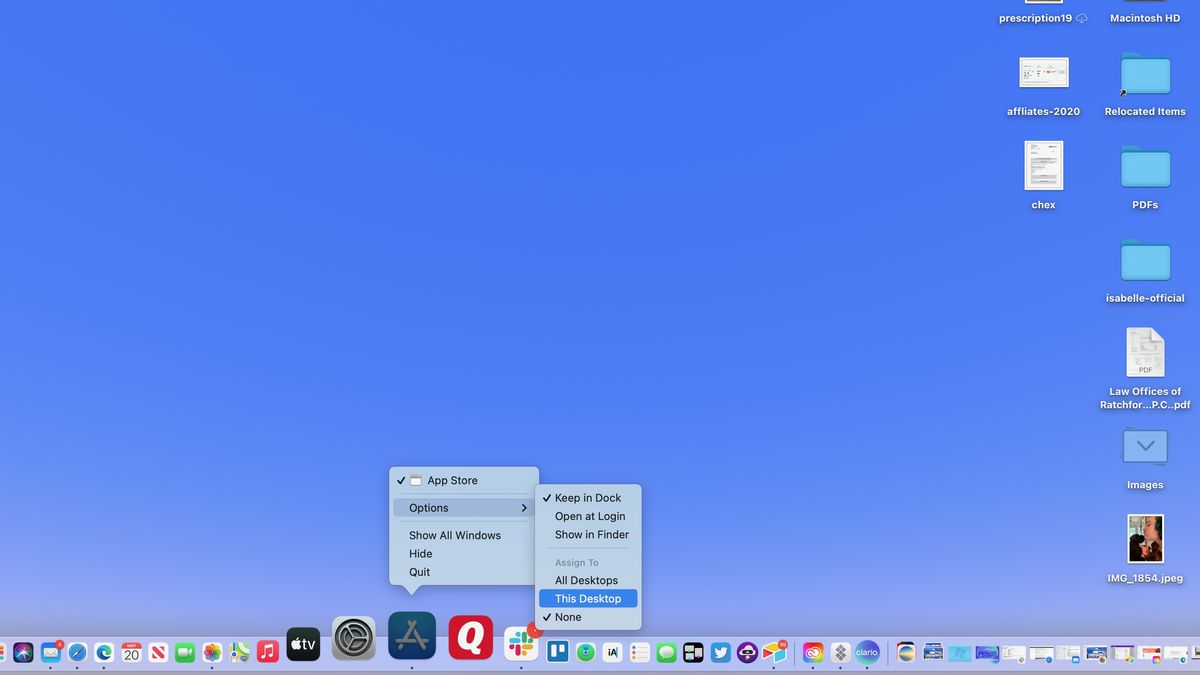This screenshot has width=1200, height=675.
Task: Open Adobe Creative Cloud from the Dock
Action: coord(811,652)
